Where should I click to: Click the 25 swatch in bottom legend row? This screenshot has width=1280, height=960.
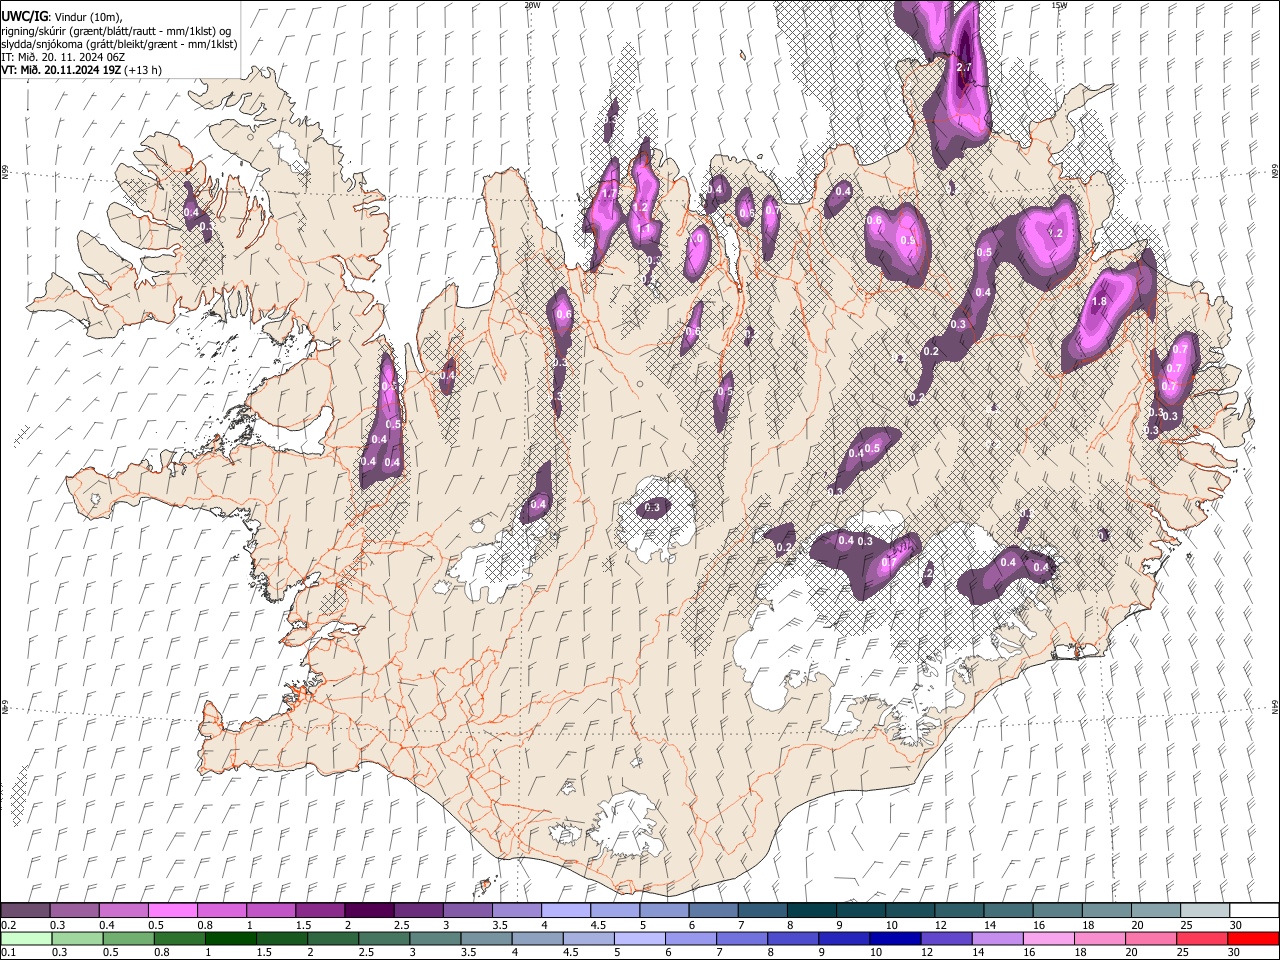click(x=1201, y=938)
